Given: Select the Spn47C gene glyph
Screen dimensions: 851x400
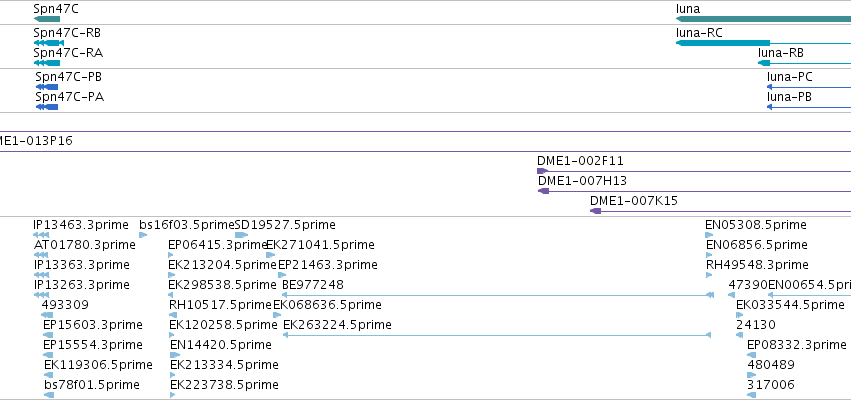Looking at the screenshot, I should pyautogui.click(x=47, y=19).
